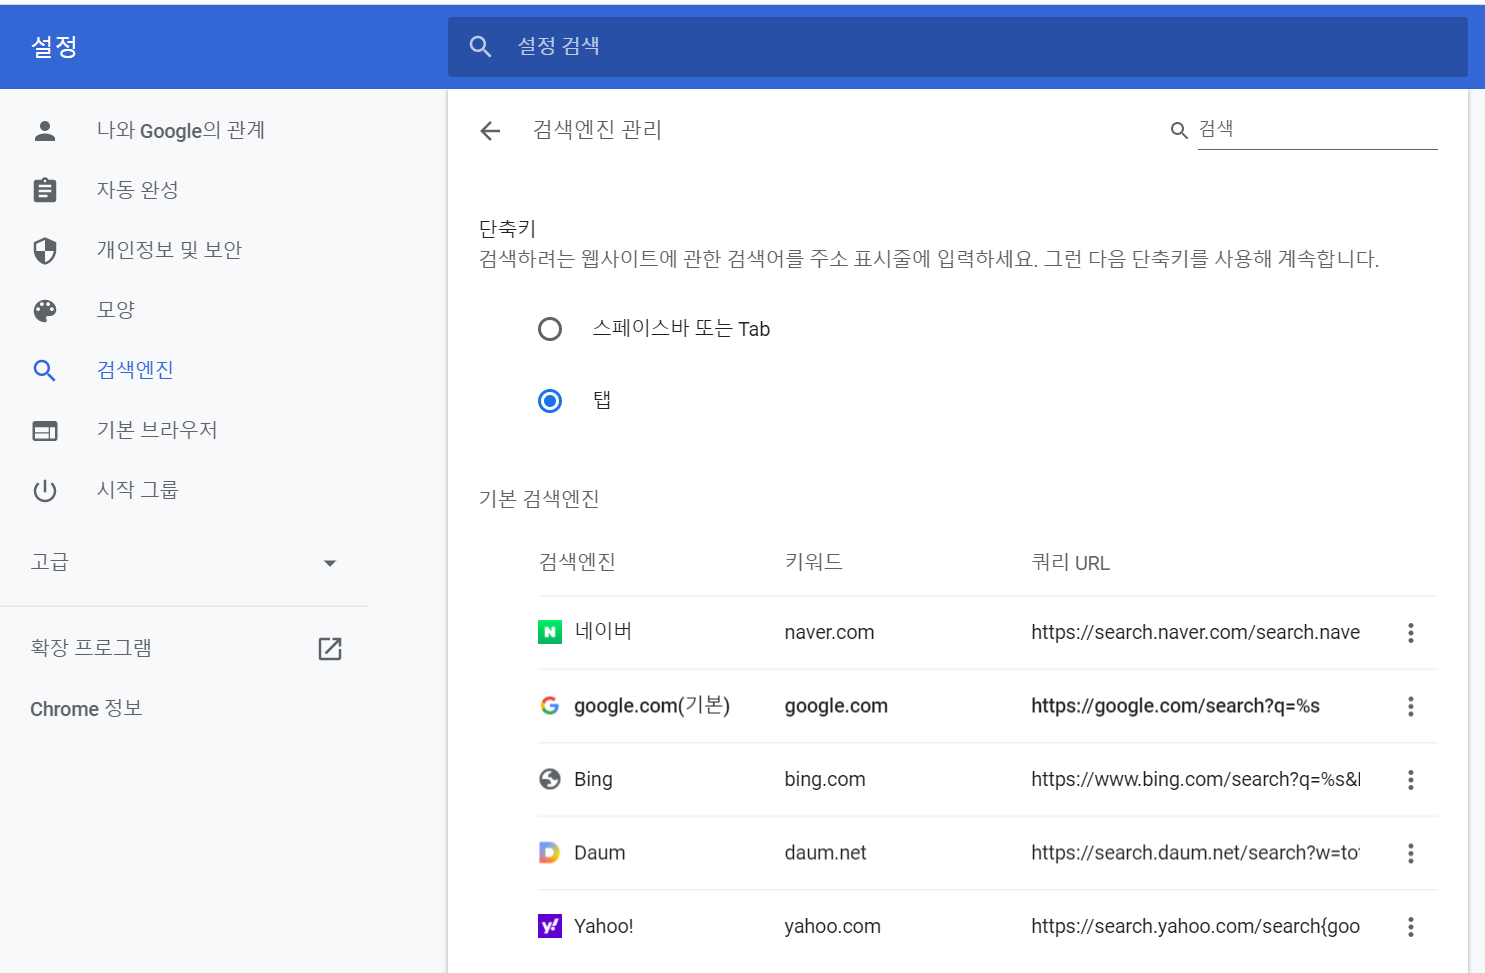Click the purple Yahoo! favicon

click(550, 926)
